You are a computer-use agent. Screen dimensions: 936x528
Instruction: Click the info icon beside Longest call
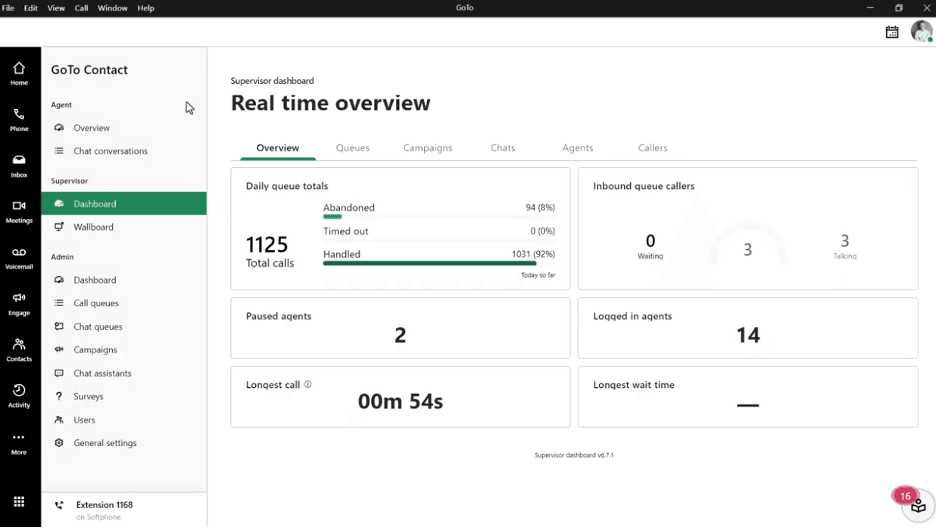pyautogui.click(x=307, y=385)
